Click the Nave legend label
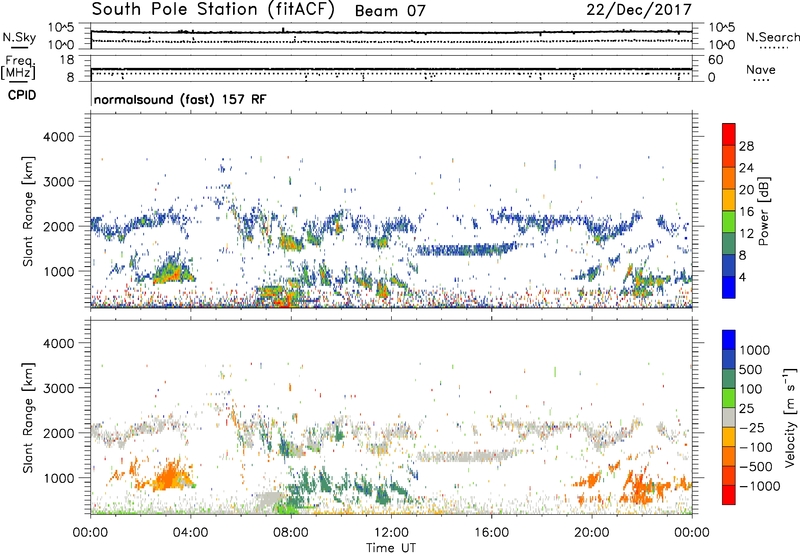This screenshot has height=554, width=800. 761,69
